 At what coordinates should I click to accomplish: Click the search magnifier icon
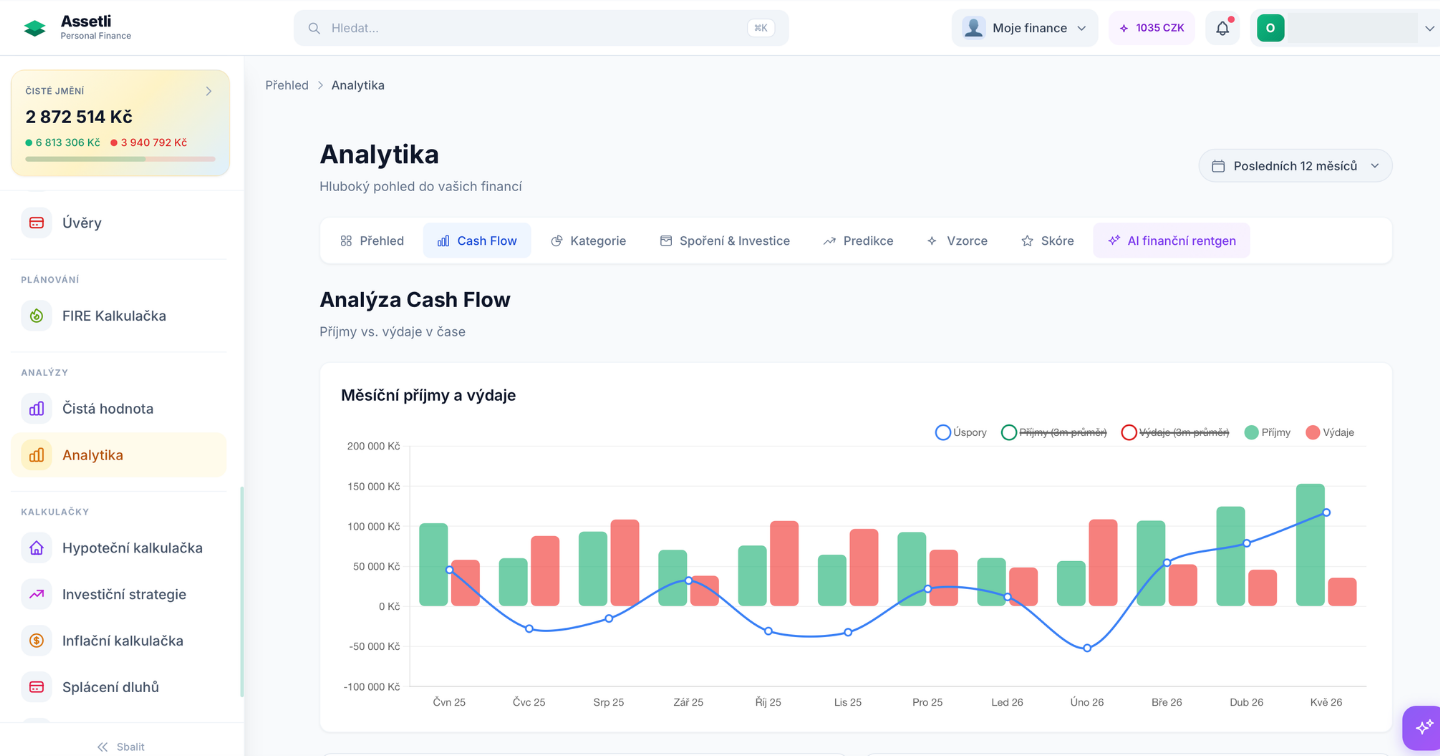click(314, 28)
